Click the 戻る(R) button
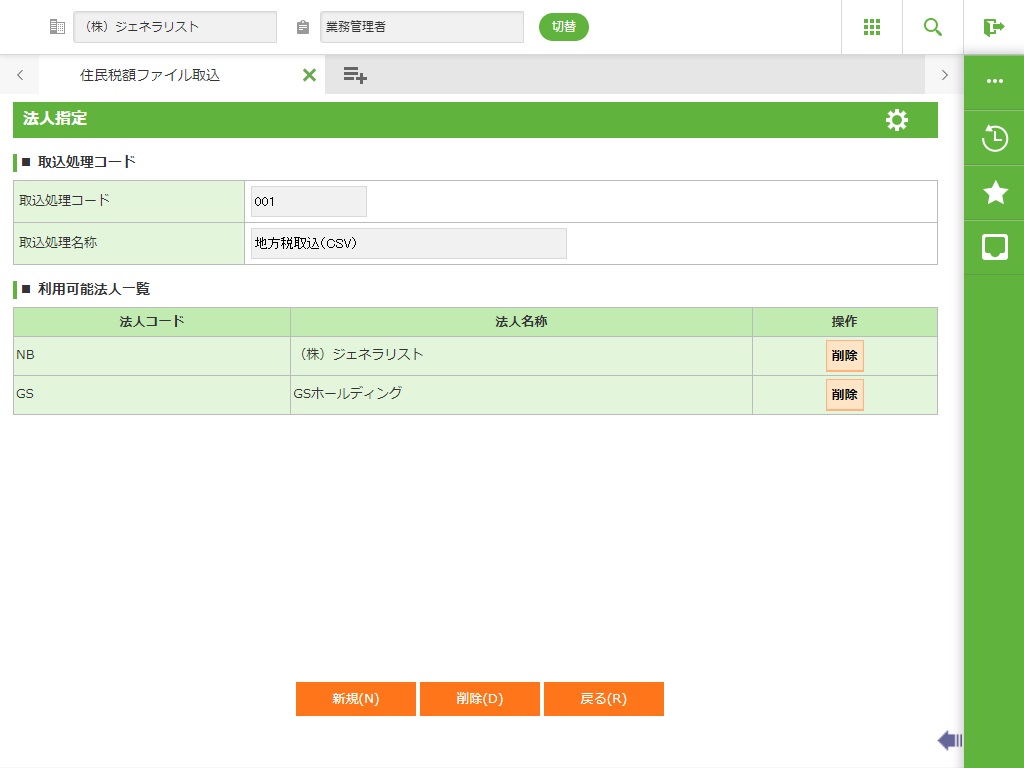Screen dimensions: 1024x768 [603, 699]
